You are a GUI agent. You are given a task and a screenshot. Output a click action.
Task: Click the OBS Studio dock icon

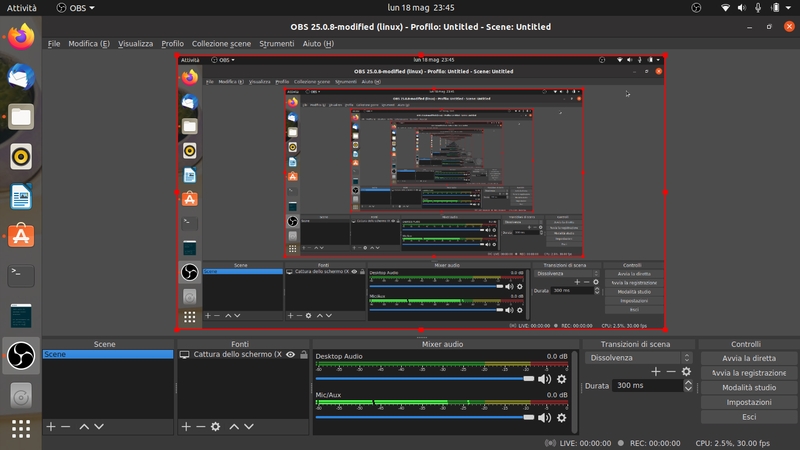(21, 356)
